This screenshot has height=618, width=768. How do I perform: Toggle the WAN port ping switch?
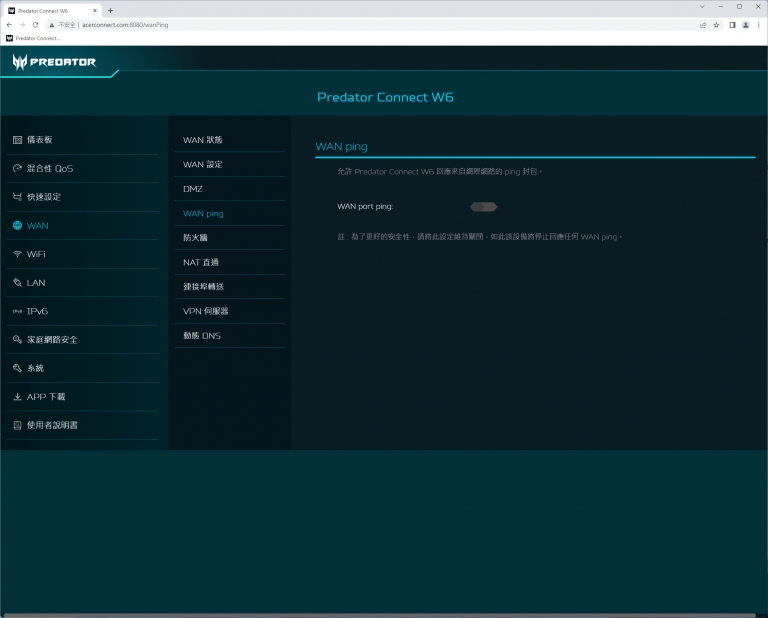coord(483,207)
